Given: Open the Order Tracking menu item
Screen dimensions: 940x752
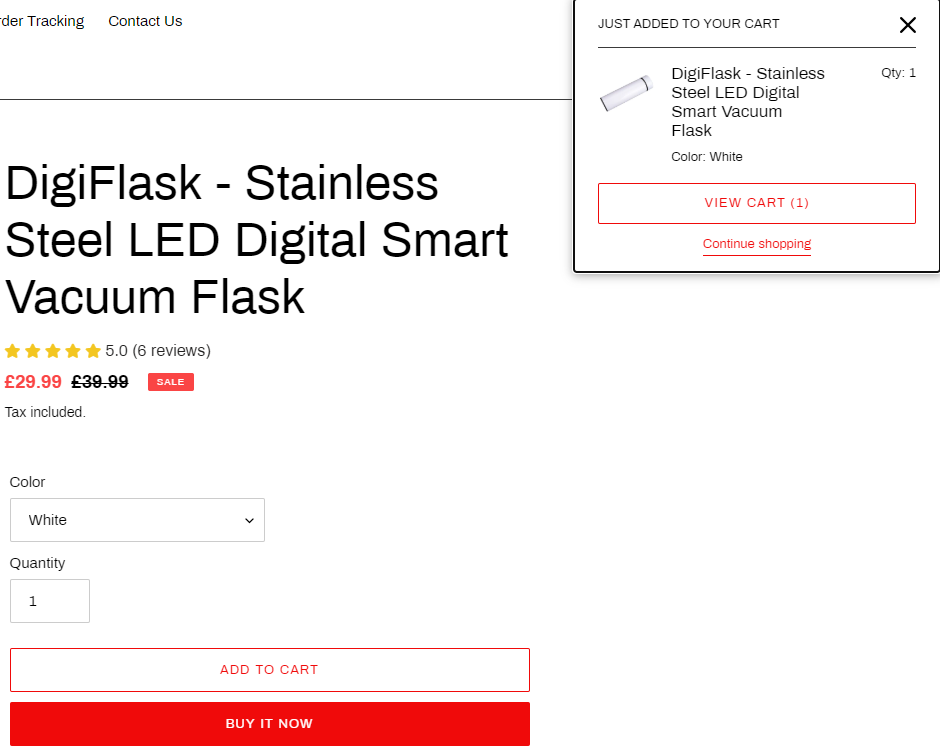Looking at the screenshot, I should pyautogui.click(x=42, y=21).
